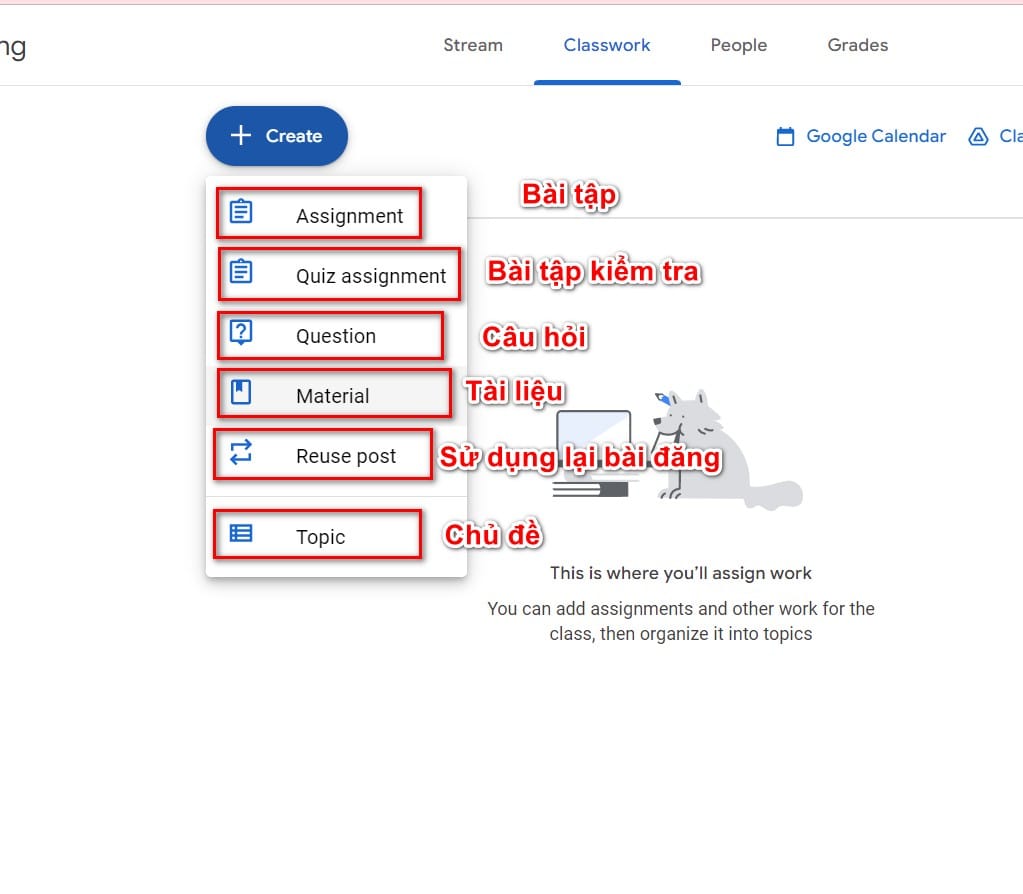Choose Quiz assignment from the Create menu
The width and height of the screenshot is (1023, 894).
(370, 276)
